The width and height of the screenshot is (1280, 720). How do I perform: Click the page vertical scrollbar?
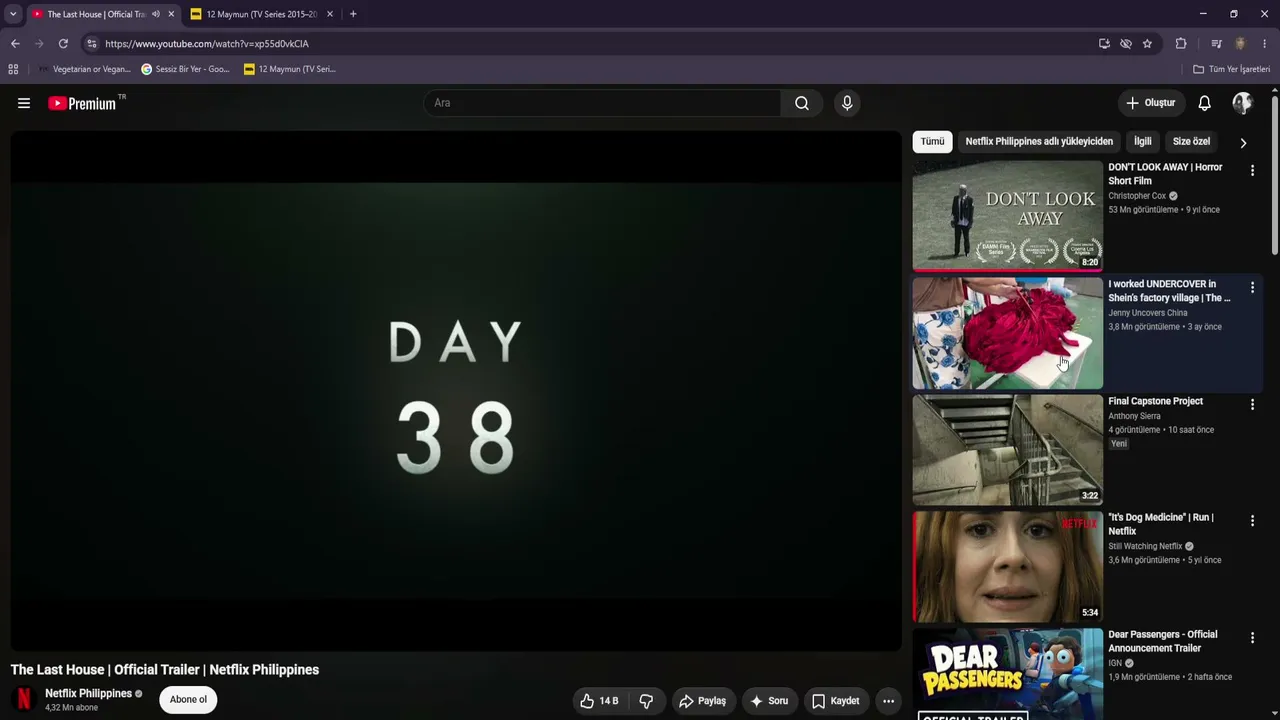pos(1275,175)
